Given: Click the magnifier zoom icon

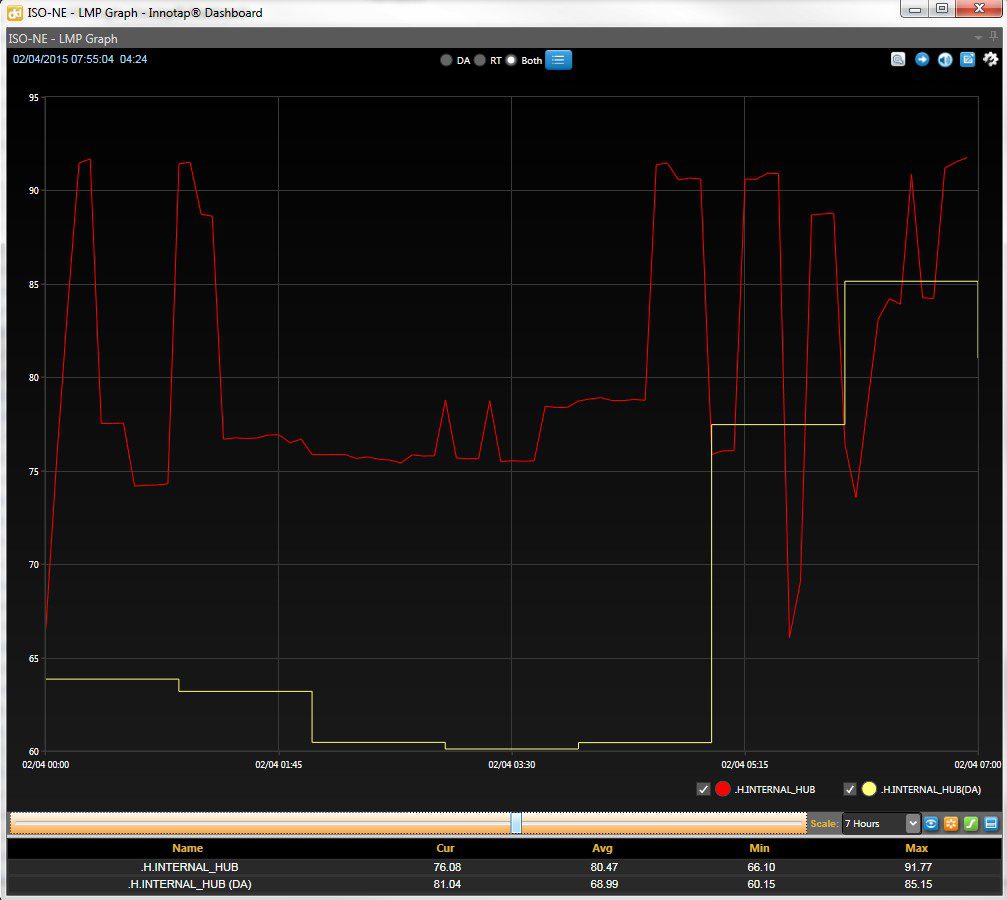Looking at the screenshot, I should (898, 60).
